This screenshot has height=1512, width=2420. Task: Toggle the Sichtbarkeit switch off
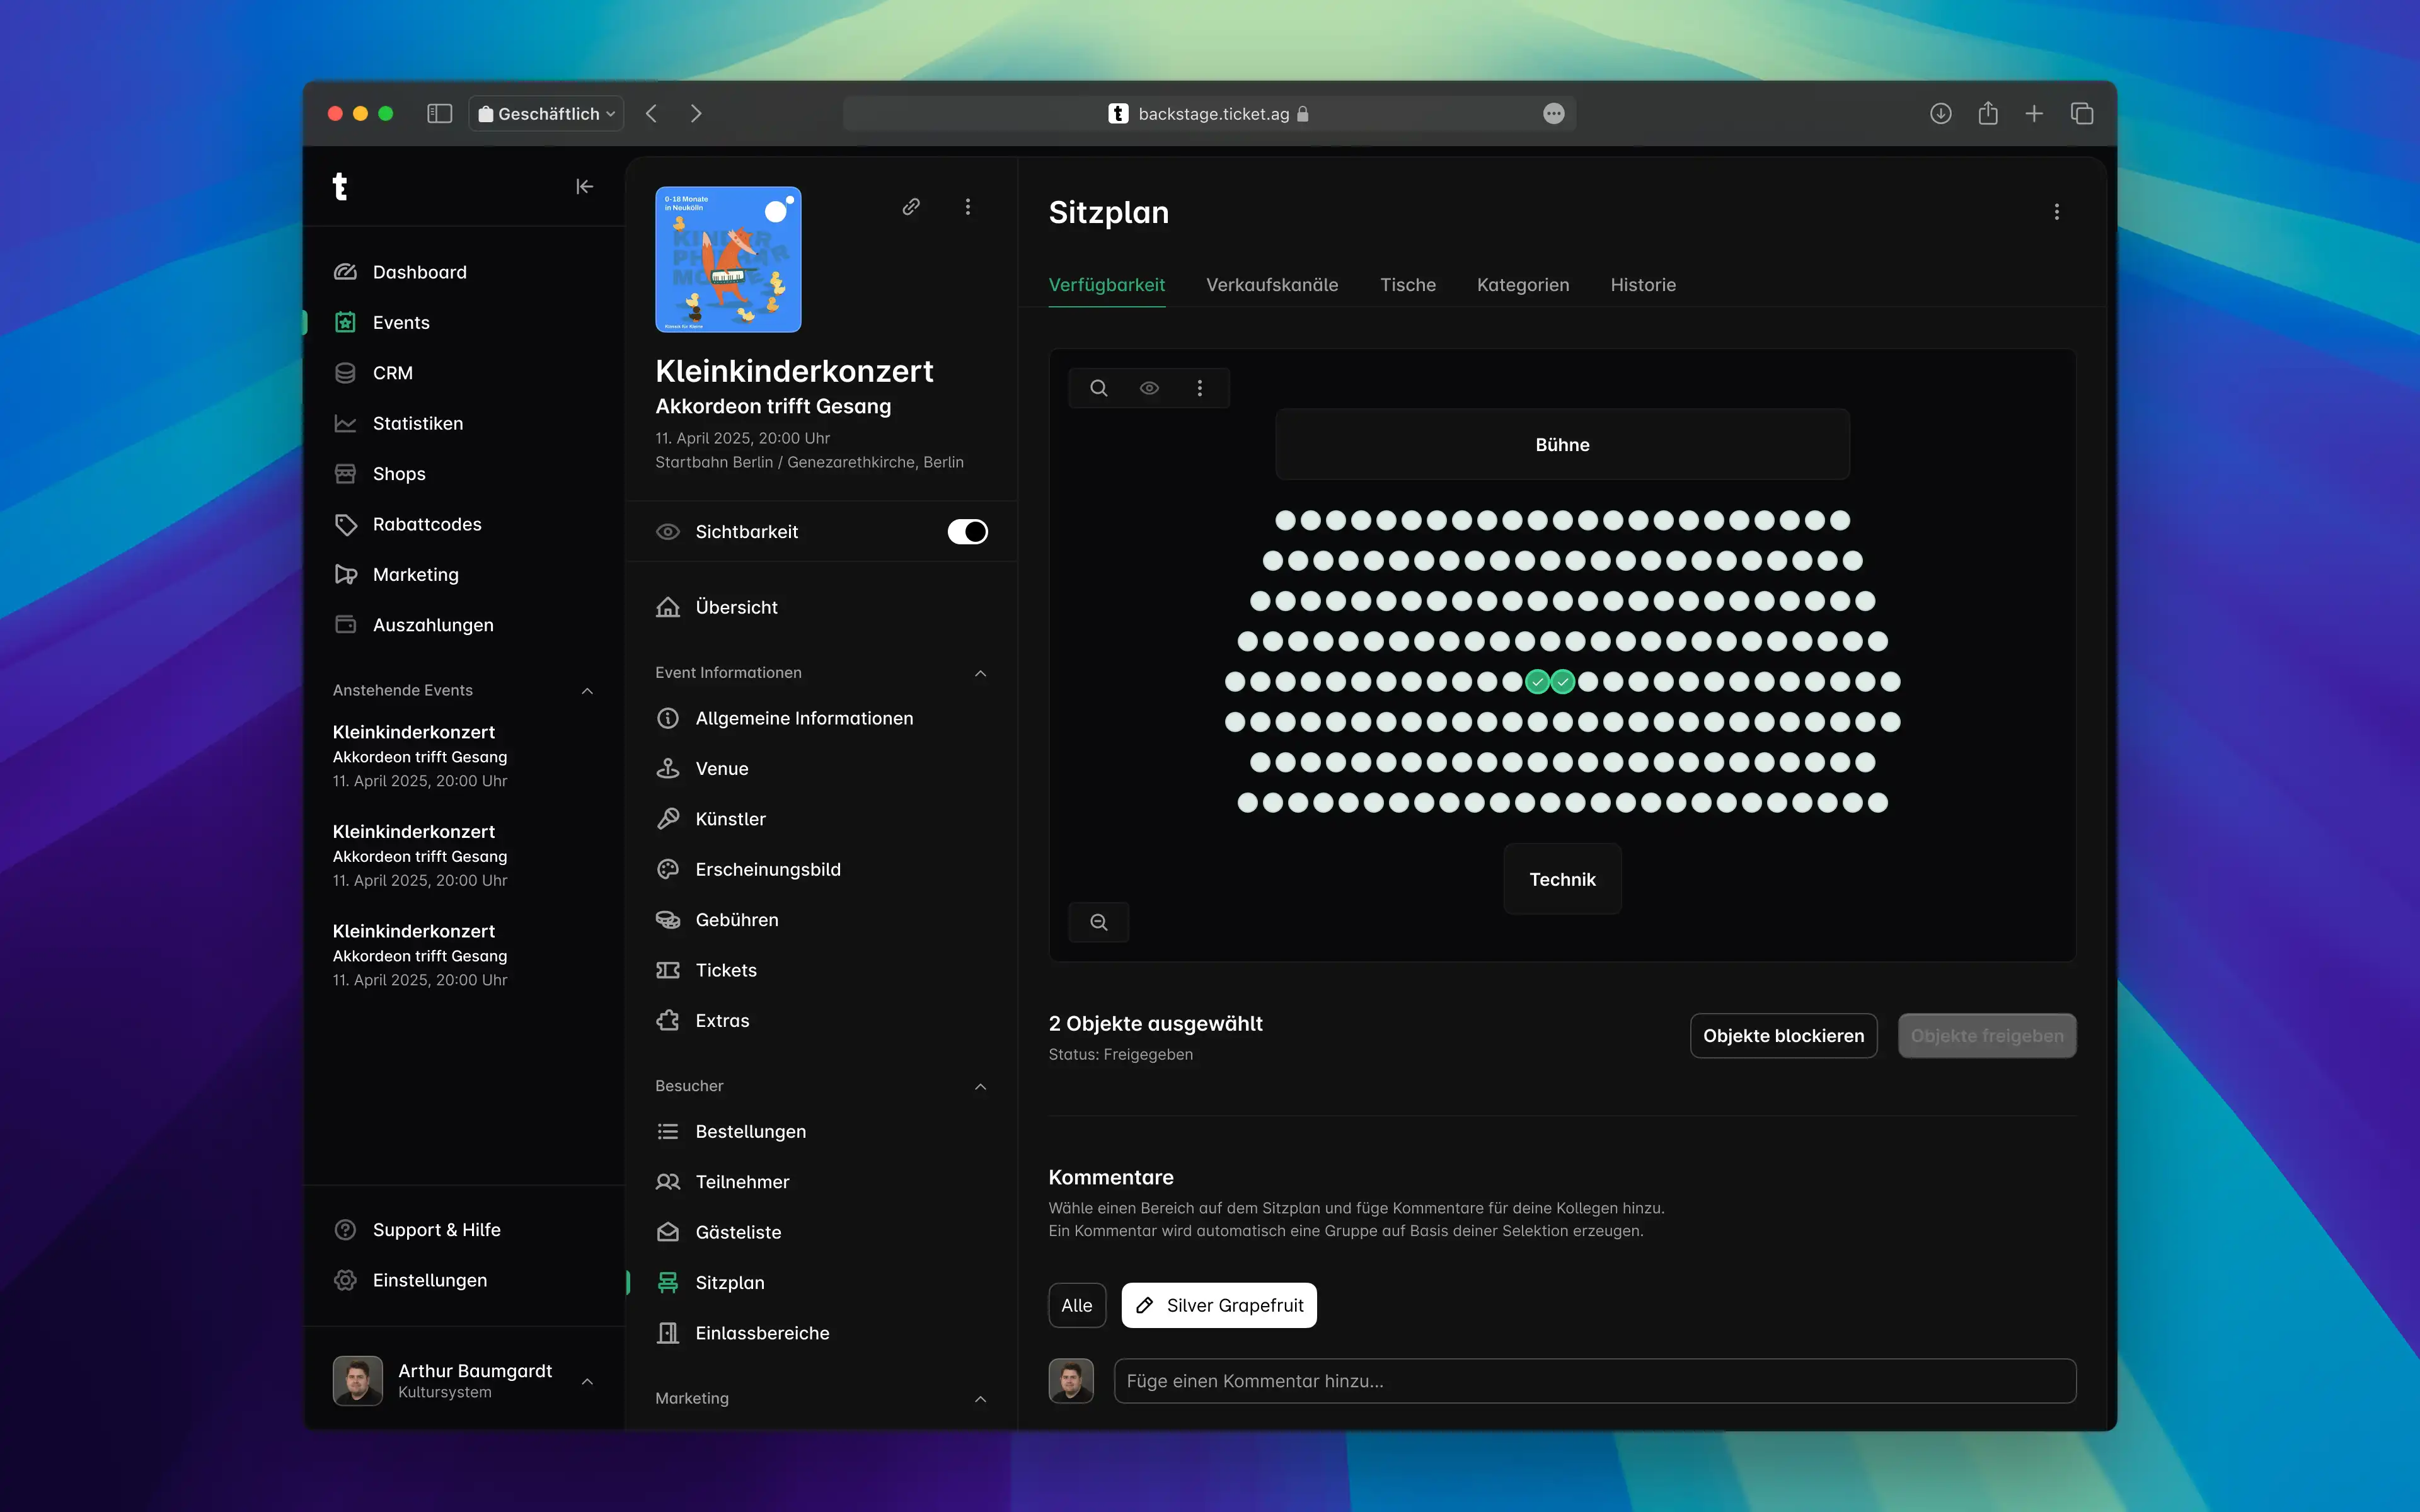(967, 532)
